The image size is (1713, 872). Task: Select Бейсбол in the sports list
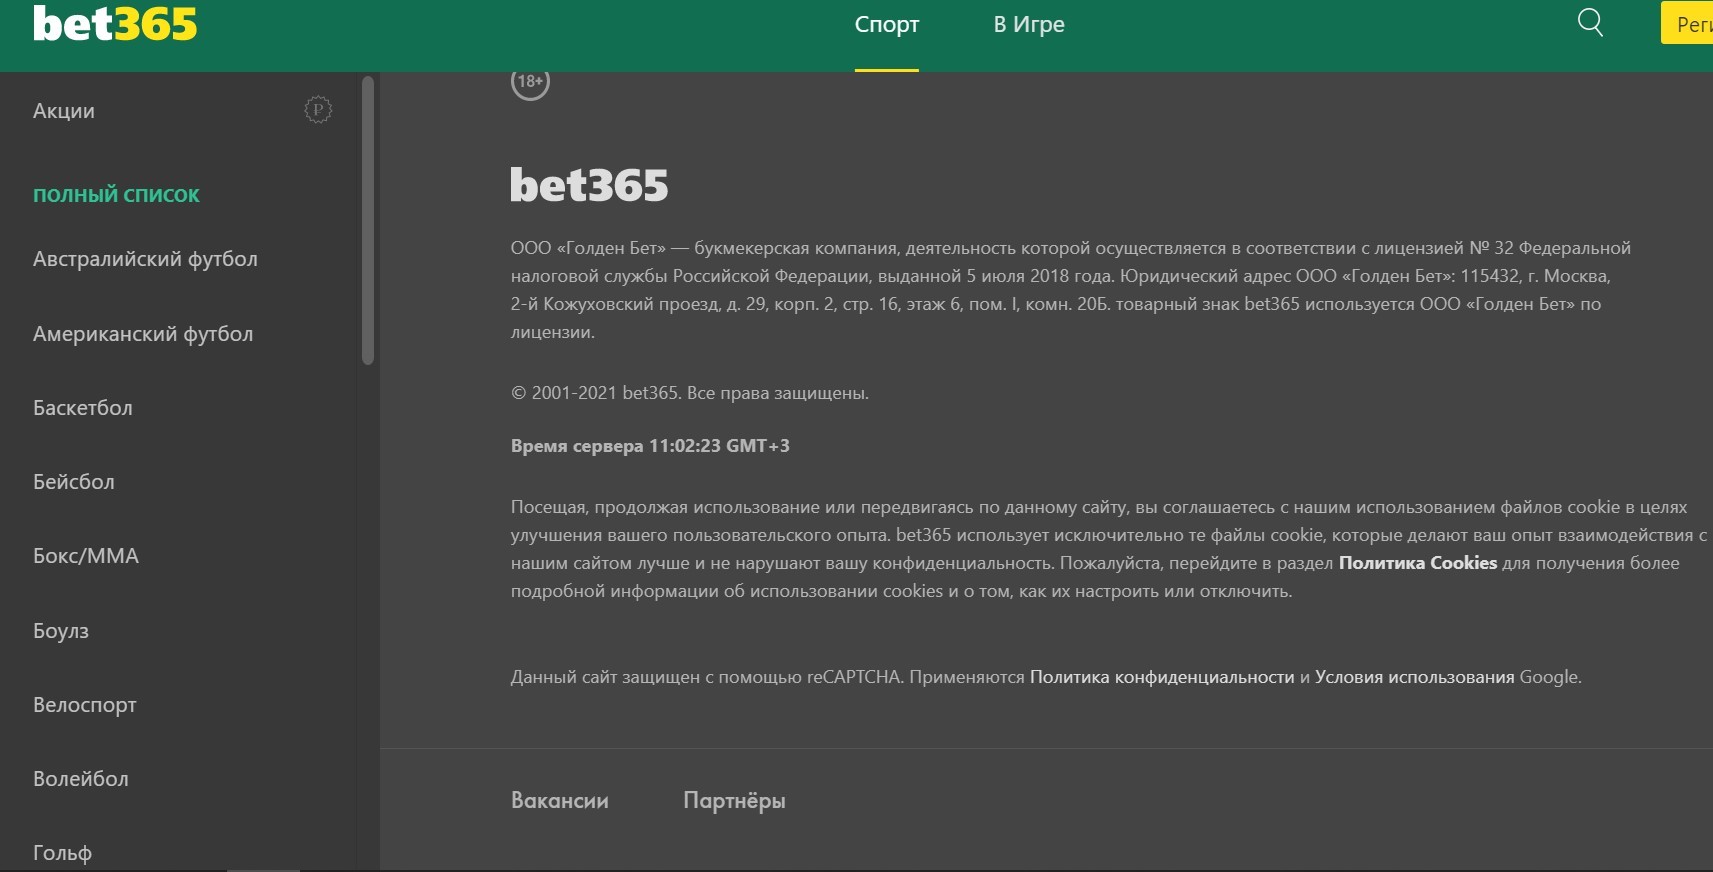[74, 482]
